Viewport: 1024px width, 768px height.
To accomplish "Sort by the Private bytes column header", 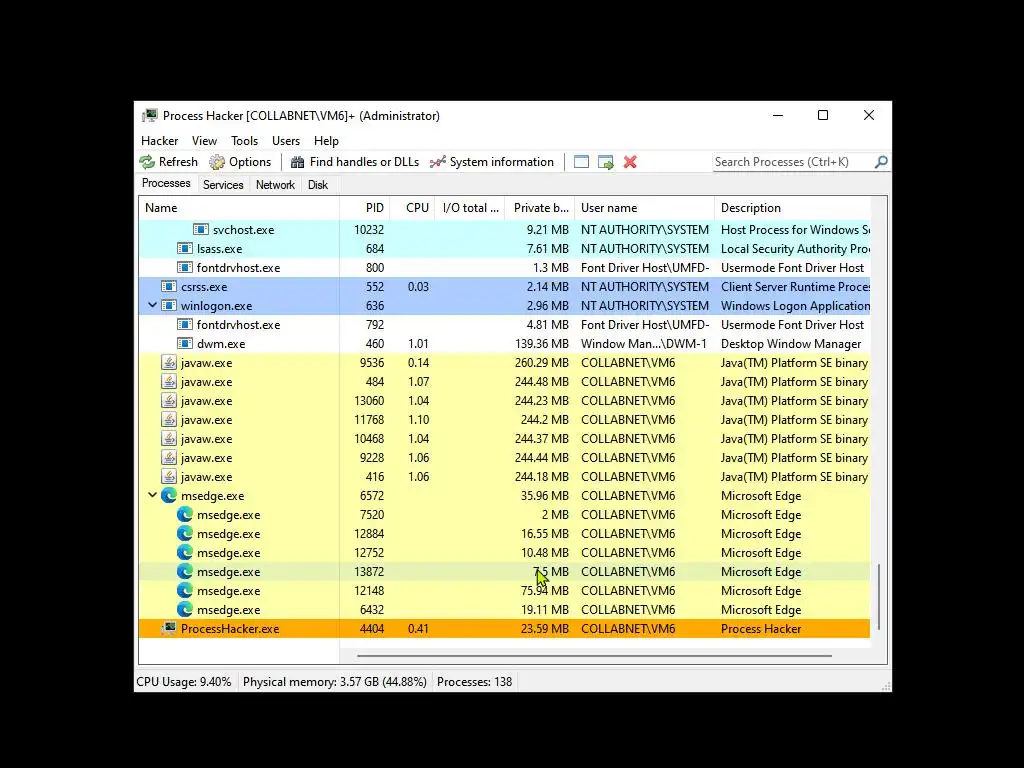I will 539,208.
